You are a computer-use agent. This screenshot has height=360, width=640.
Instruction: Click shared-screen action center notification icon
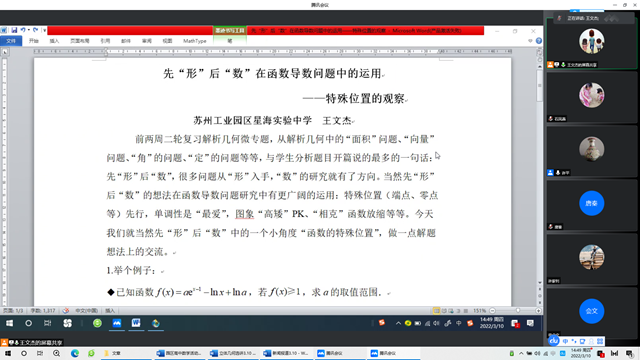(530, 323)
